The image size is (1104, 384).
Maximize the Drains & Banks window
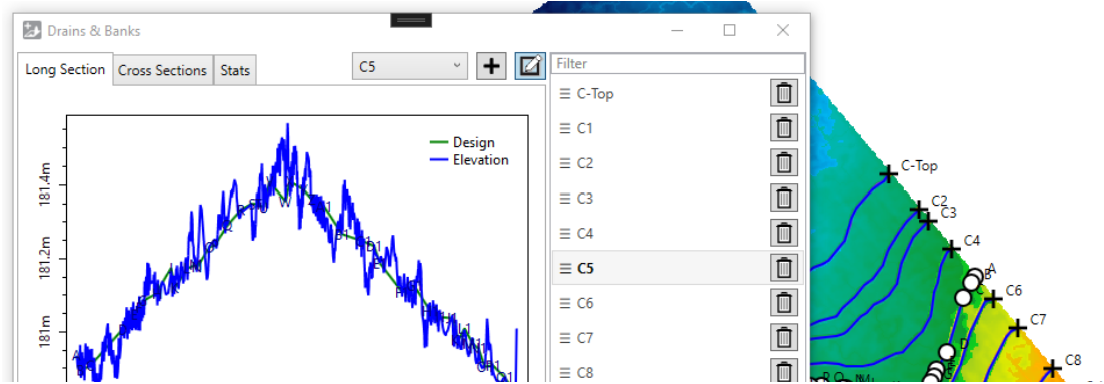point(729,30)
